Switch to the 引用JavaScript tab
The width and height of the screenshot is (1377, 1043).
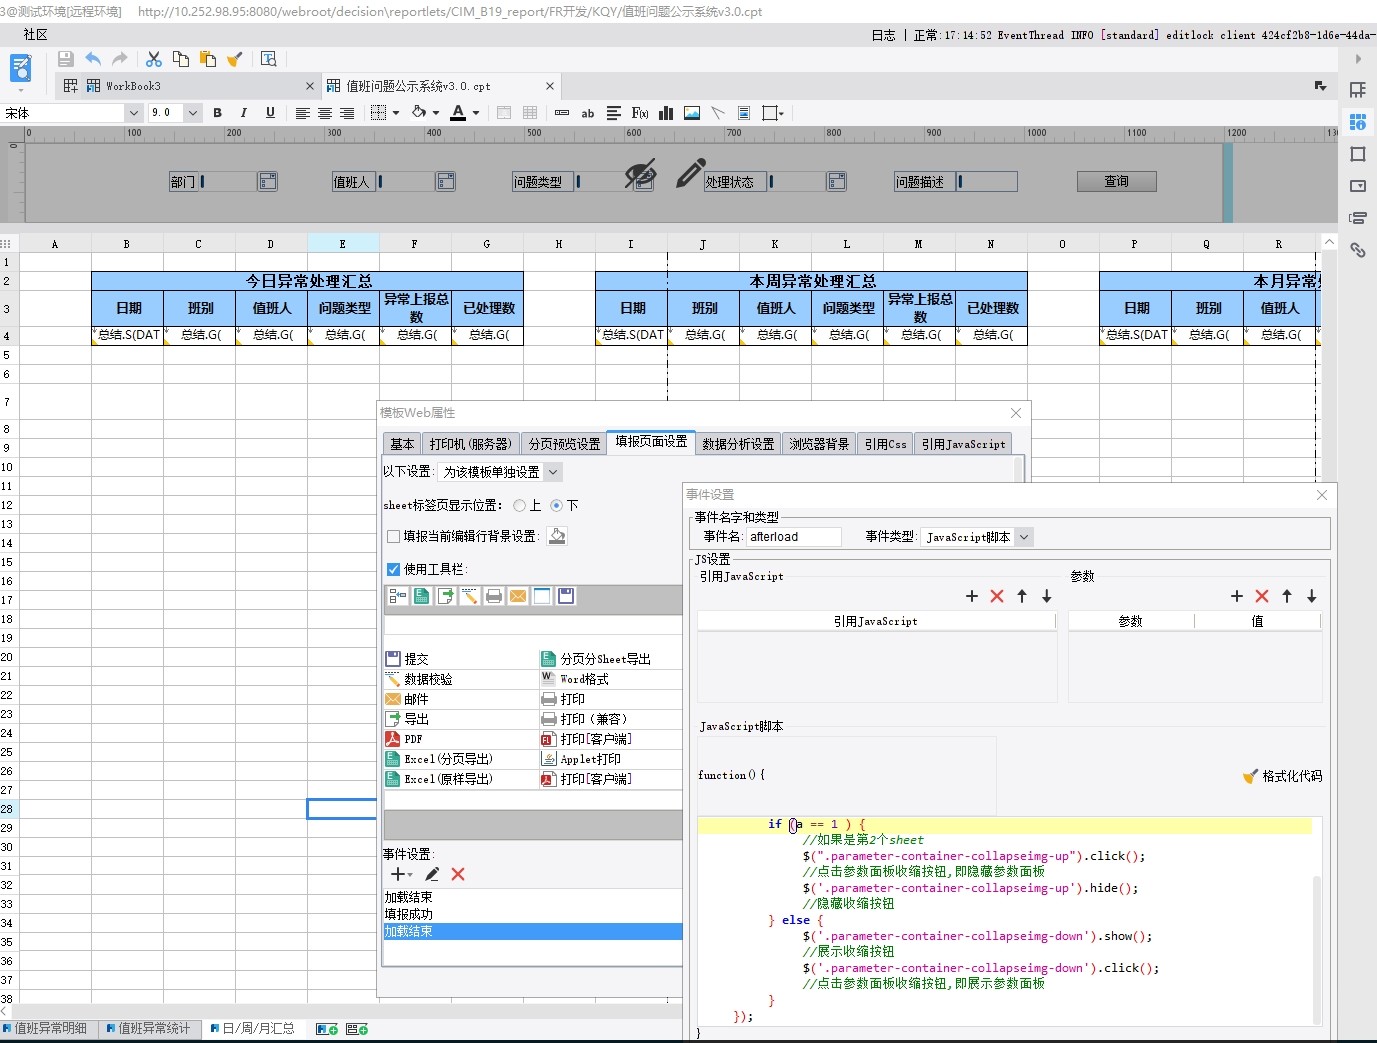click(963, 444)
